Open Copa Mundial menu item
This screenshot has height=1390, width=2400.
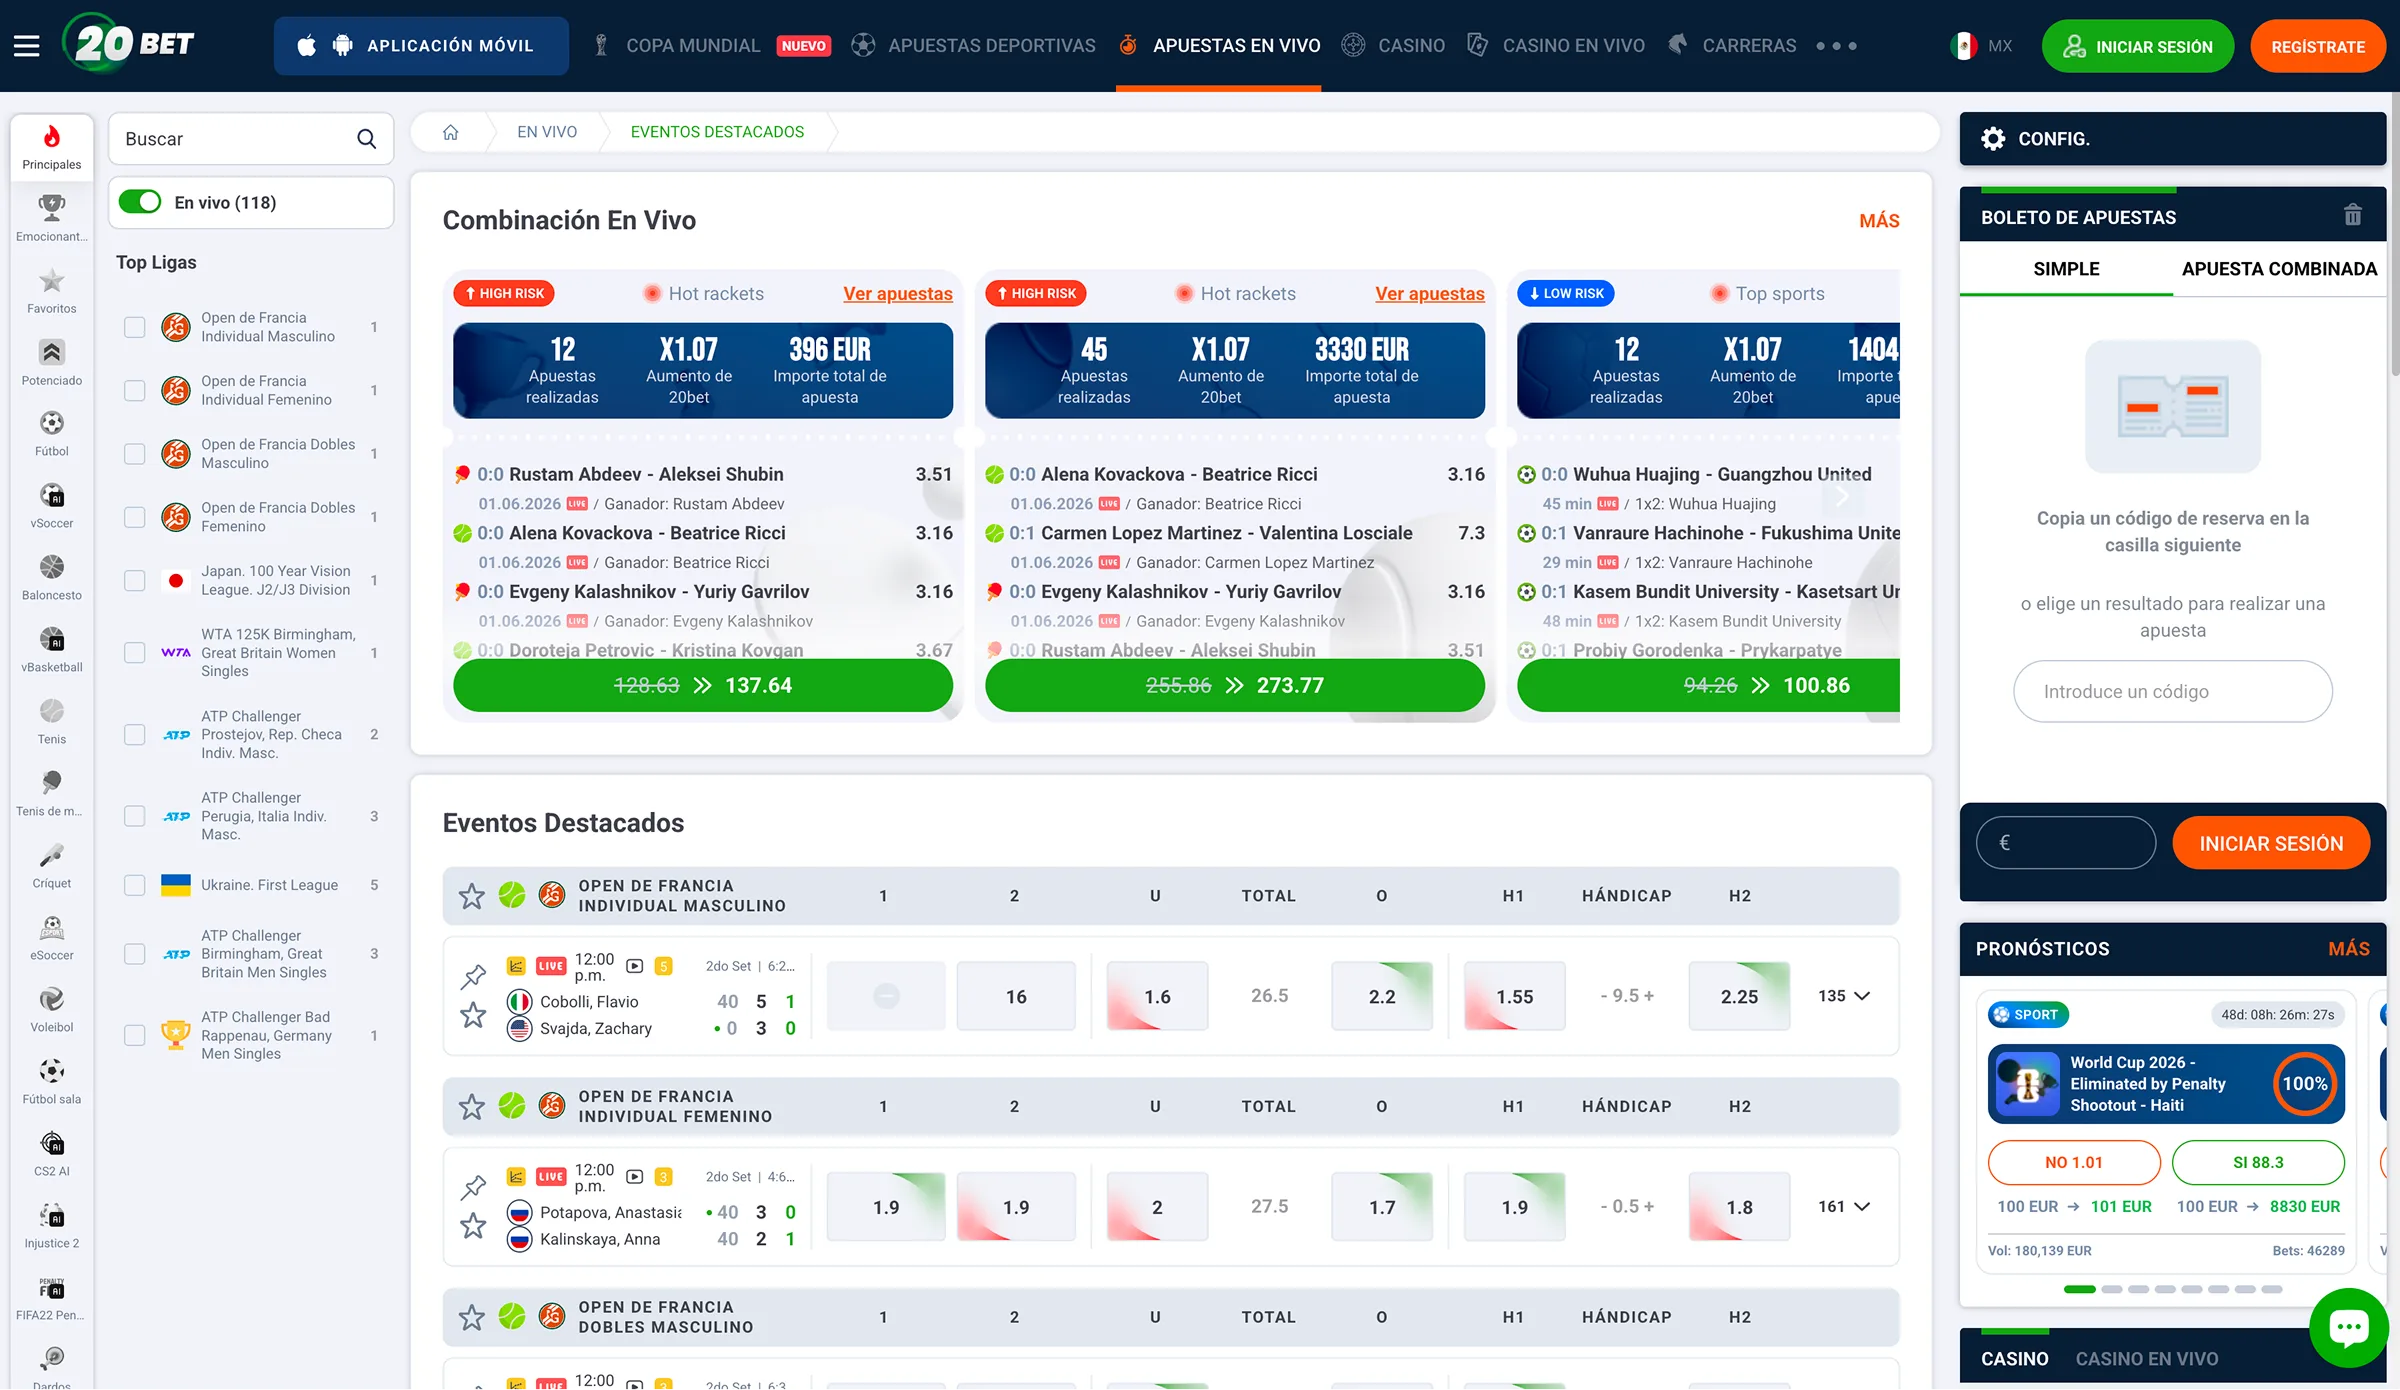711,46
